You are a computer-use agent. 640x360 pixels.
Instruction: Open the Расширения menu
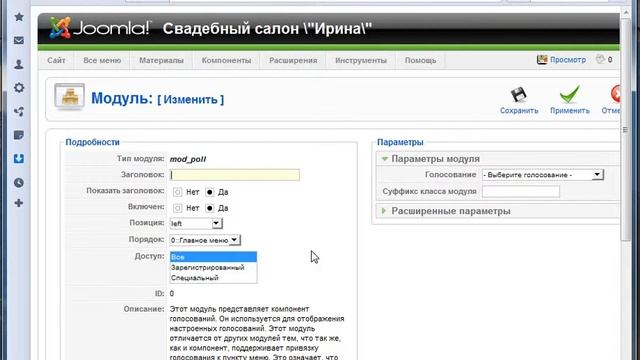point(293,60)
